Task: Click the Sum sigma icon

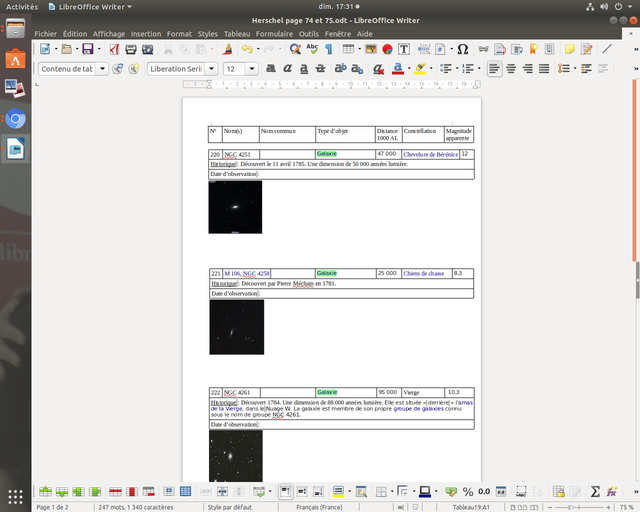Action: coord(595,491)
